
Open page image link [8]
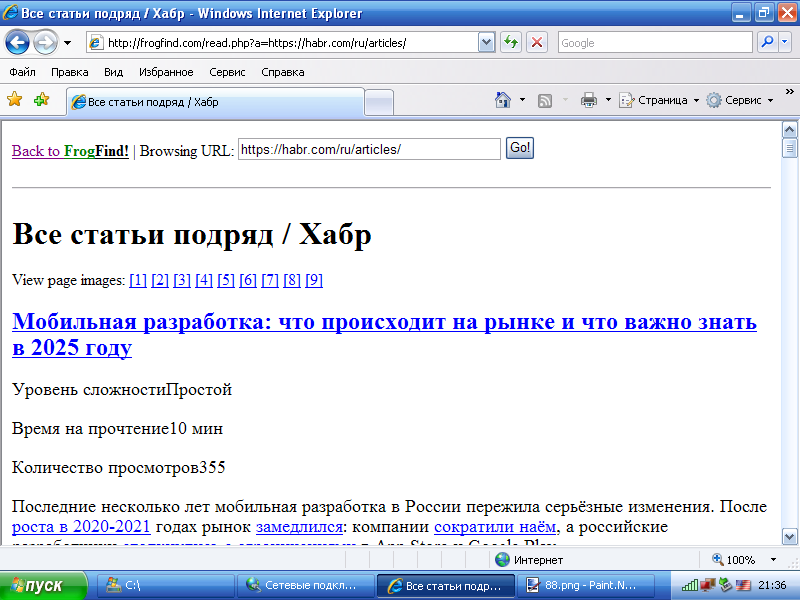292,280
